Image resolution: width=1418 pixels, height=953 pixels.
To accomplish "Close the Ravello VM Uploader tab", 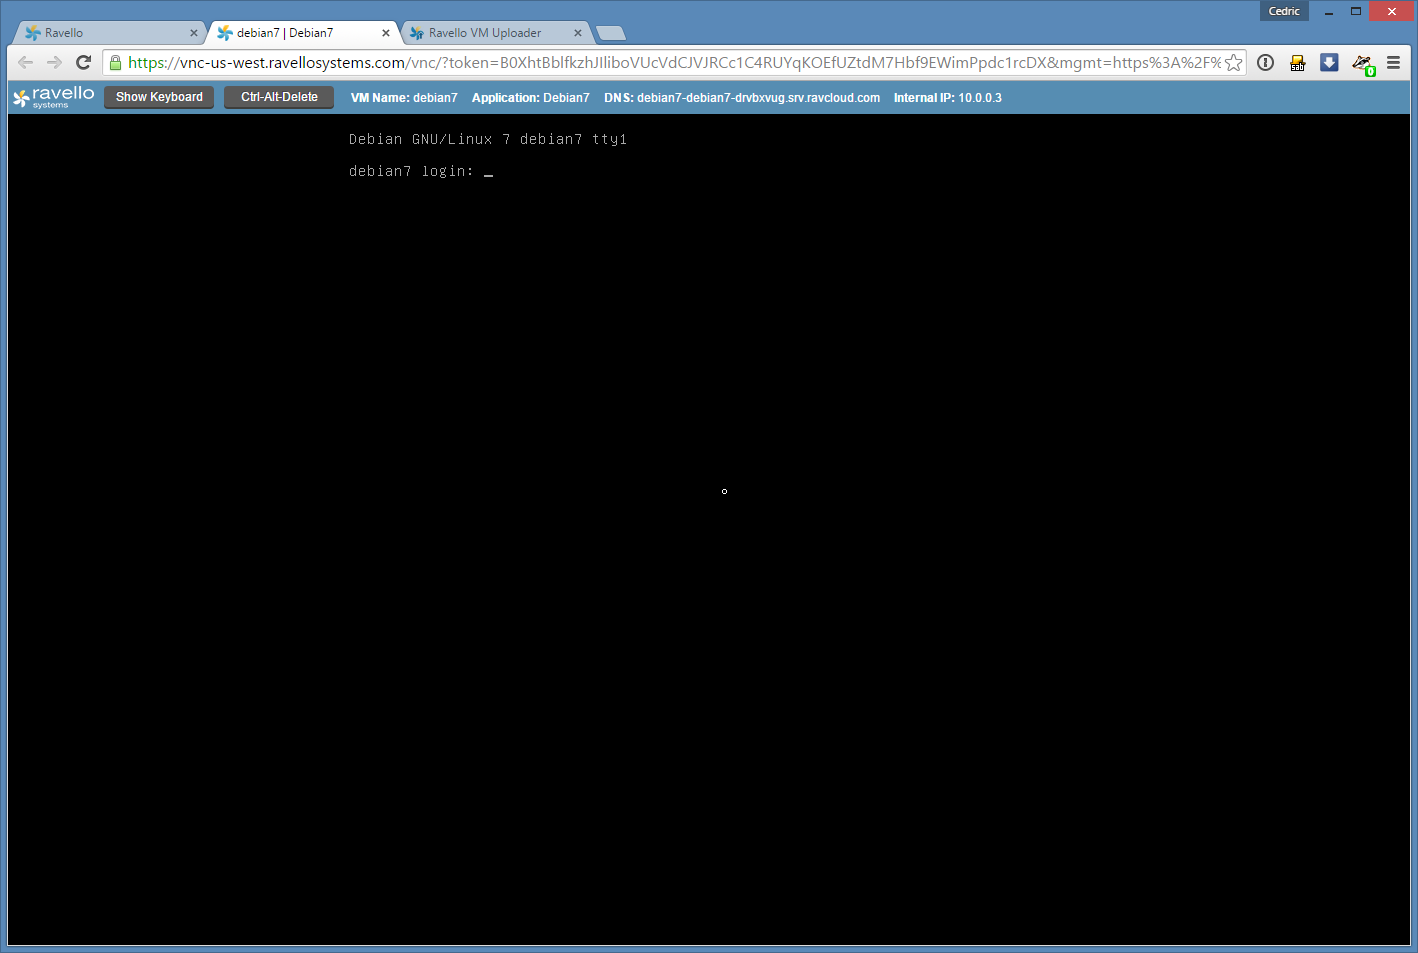I will (578, 33).
